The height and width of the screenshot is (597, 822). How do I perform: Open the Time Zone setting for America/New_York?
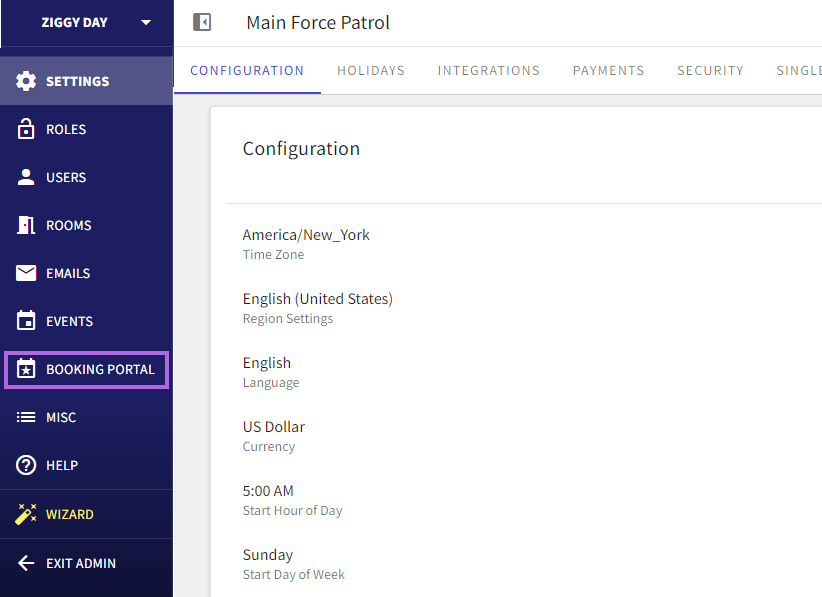pos(306,243)
